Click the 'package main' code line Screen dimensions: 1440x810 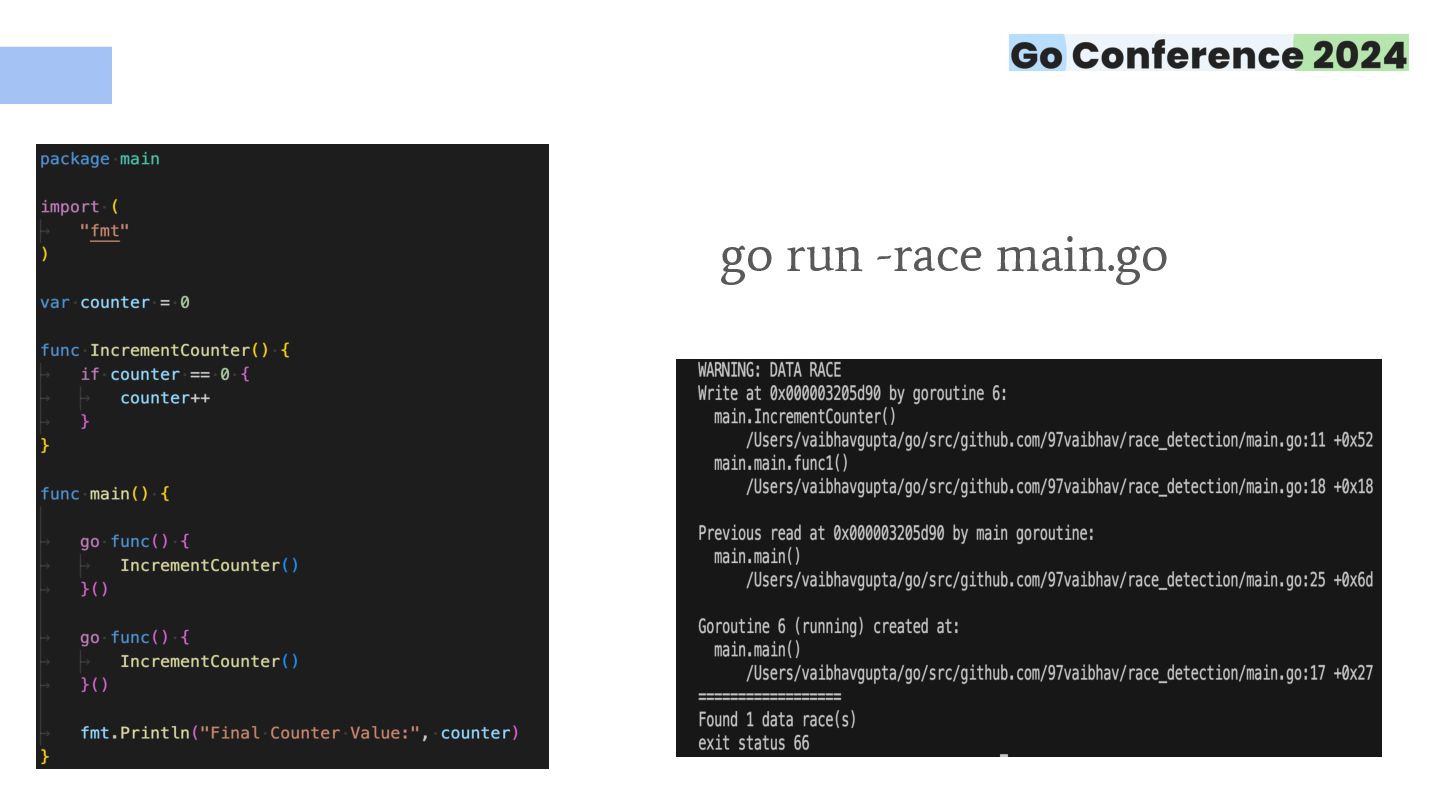pyautogui.click(x=100, y=159)
